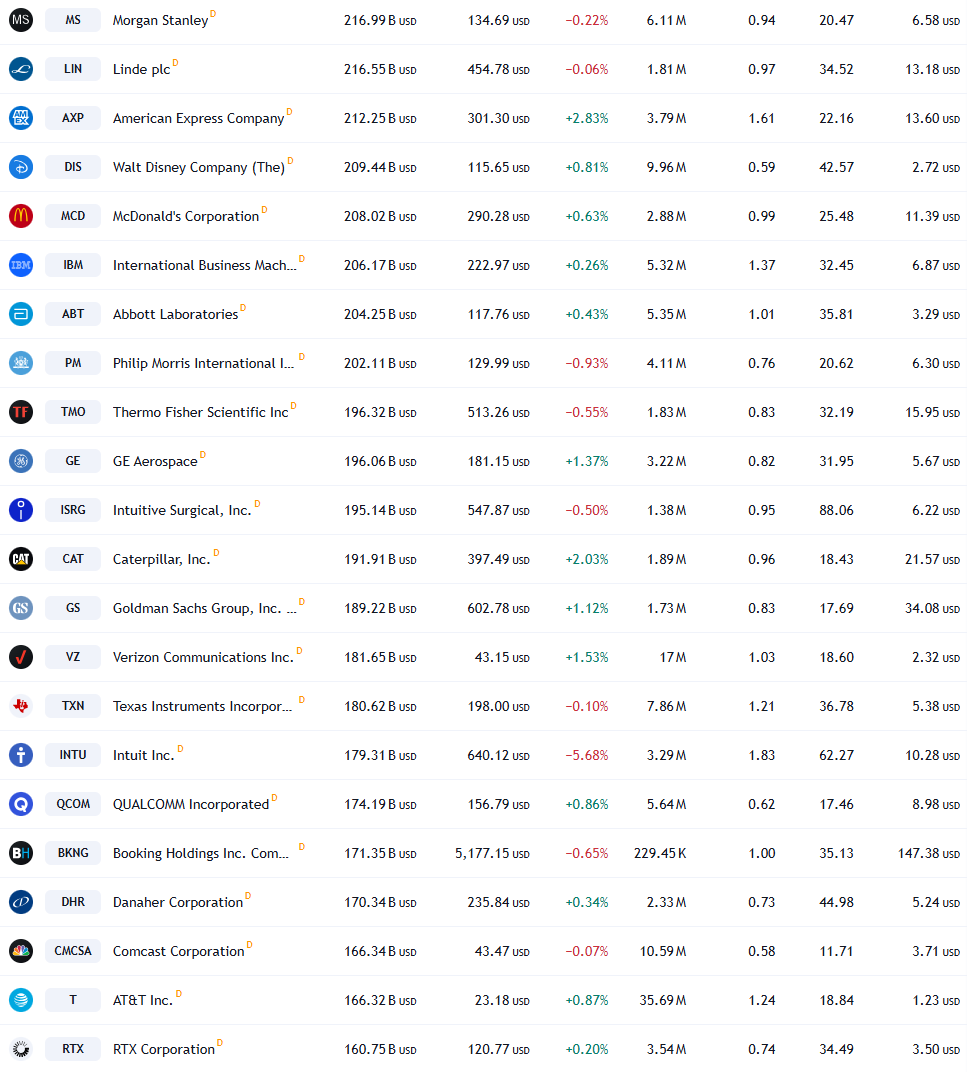Open McDonald's Corporation name link
Screen dimensions: 967x1072
186,216
